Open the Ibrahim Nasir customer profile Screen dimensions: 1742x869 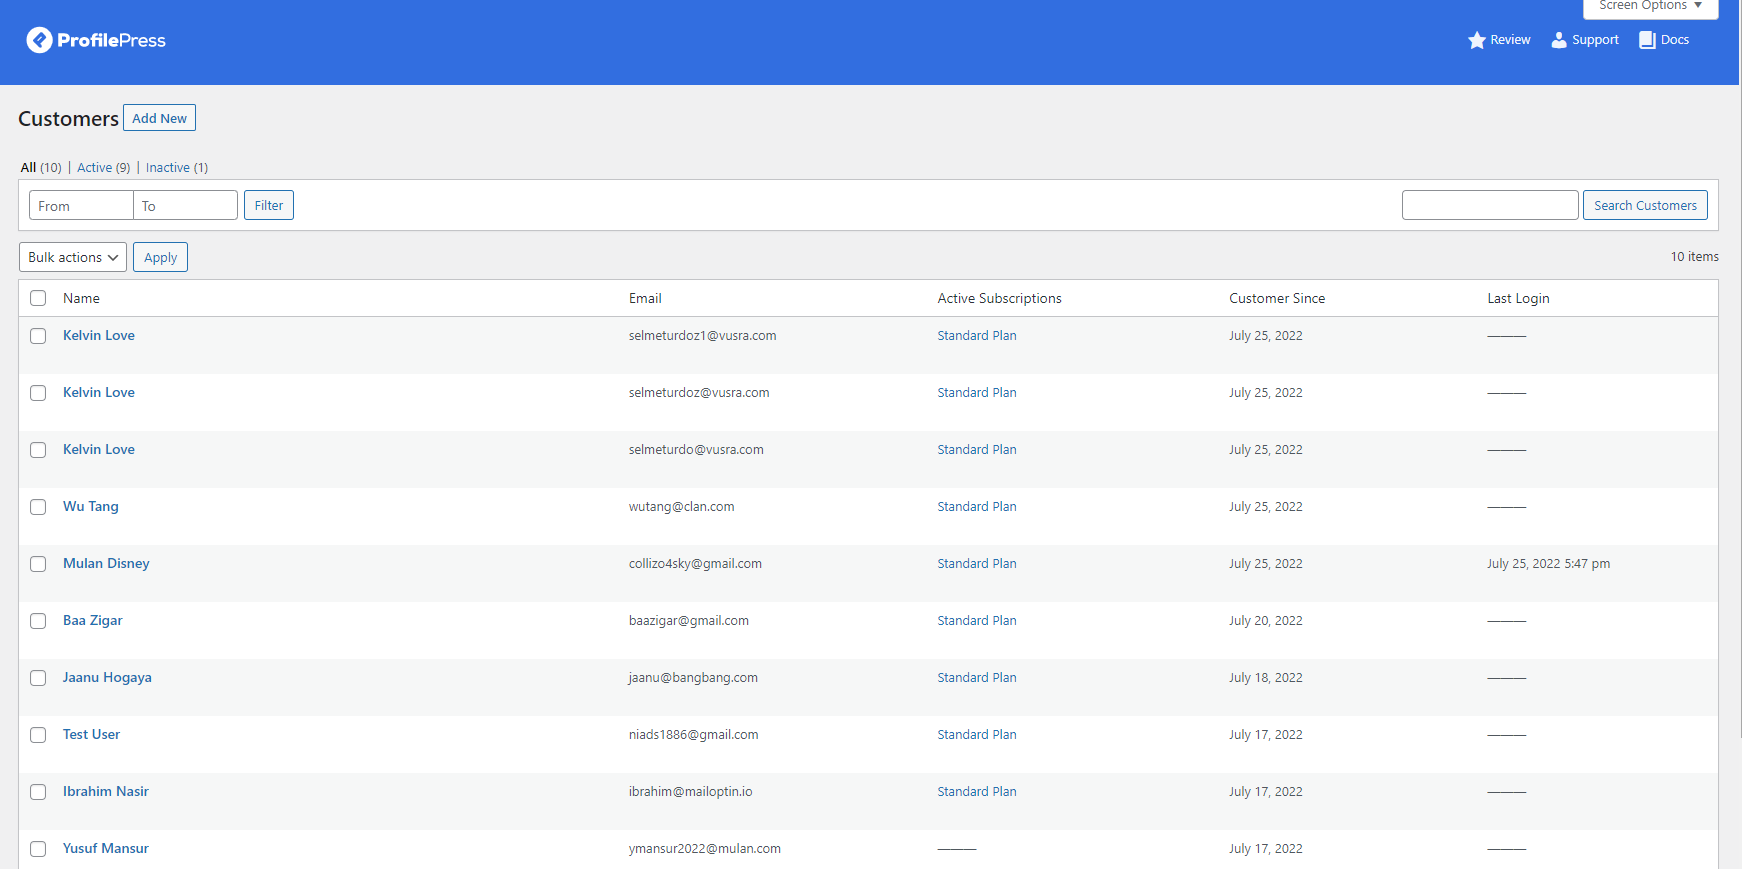(x=106, y=791)
